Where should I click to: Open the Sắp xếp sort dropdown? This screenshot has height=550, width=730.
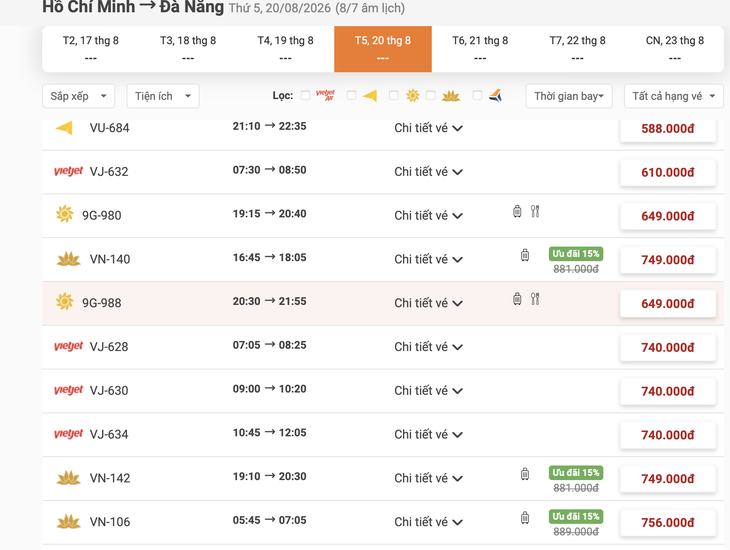(x=78, y=96)
